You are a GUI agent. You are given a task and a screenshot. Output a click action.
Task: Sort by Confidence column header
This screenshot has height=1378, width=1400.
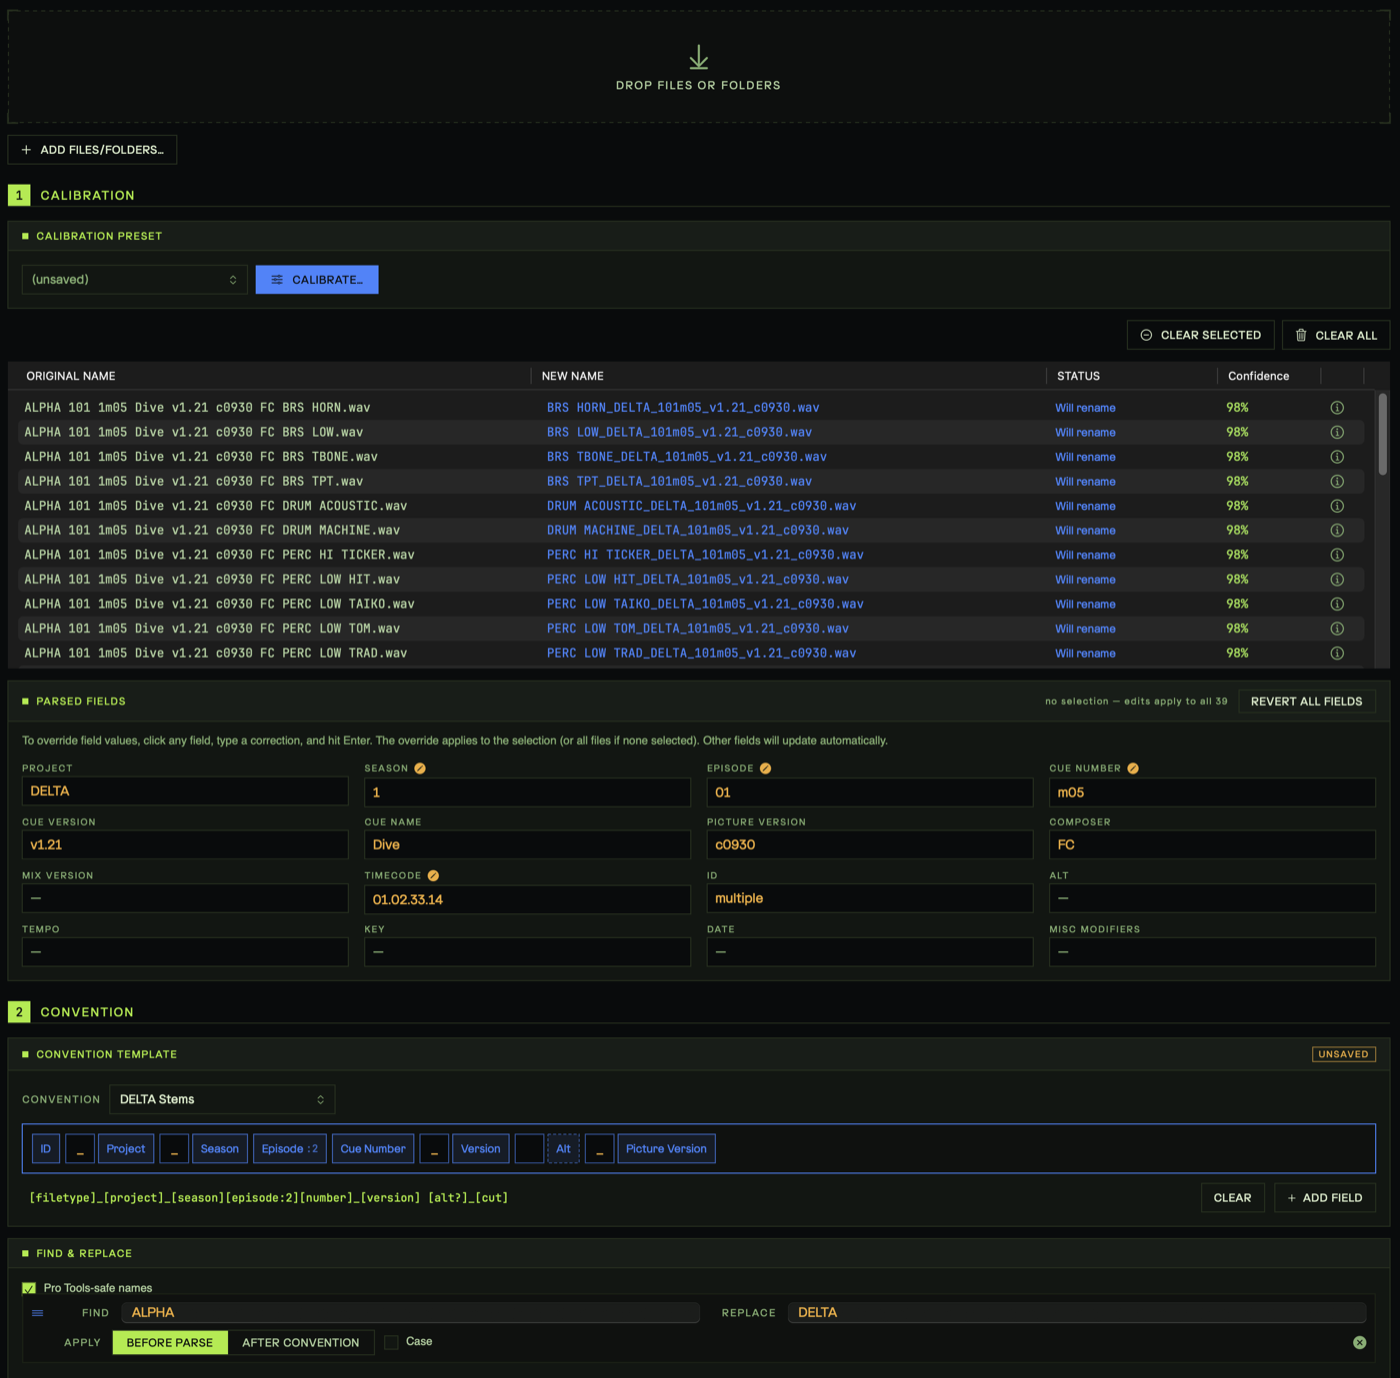(1258, 376)
